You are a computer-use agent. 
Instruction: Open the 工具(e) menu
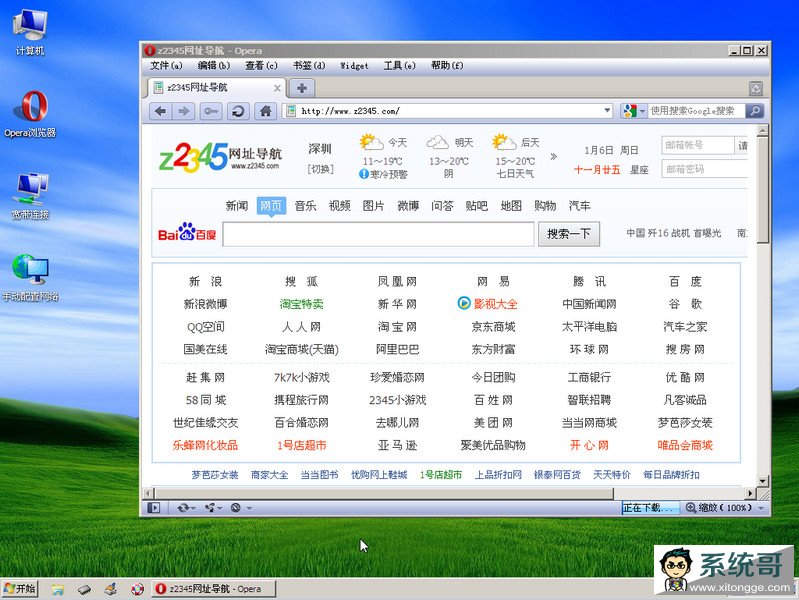(400, 65)
